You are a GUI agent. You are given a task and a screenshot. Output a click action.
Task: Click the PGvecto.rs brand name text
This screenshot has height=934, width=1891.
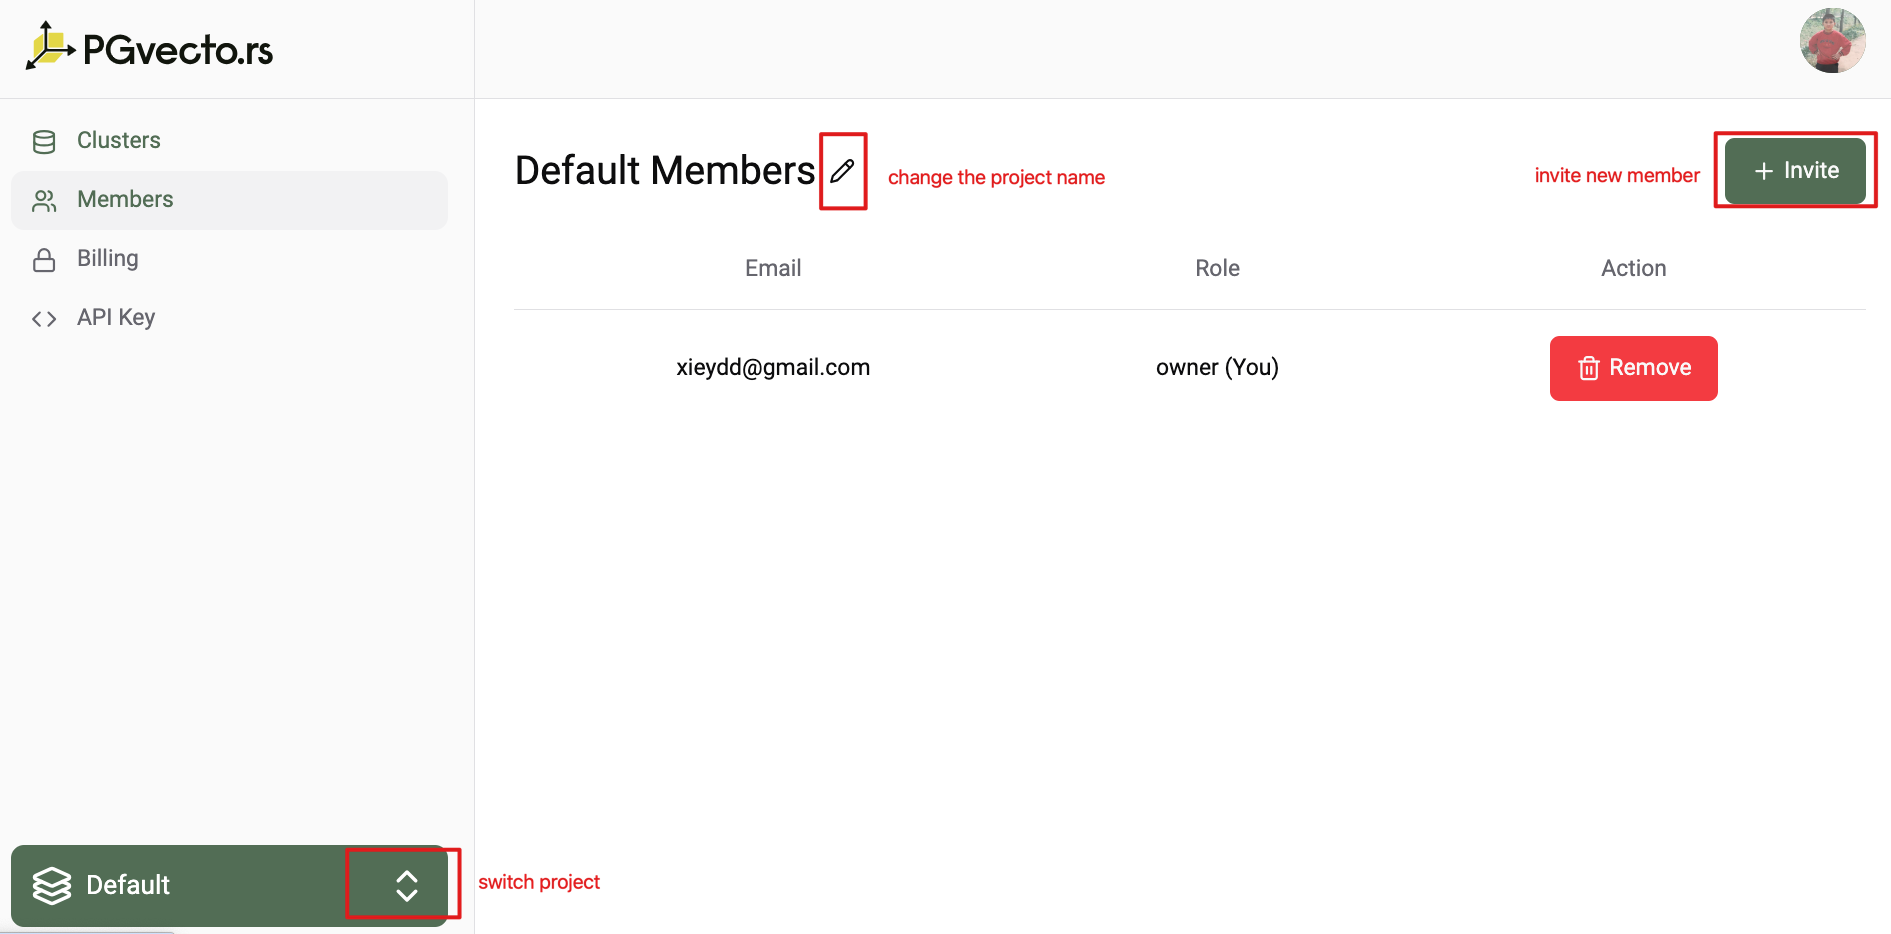tap(178, 50)
